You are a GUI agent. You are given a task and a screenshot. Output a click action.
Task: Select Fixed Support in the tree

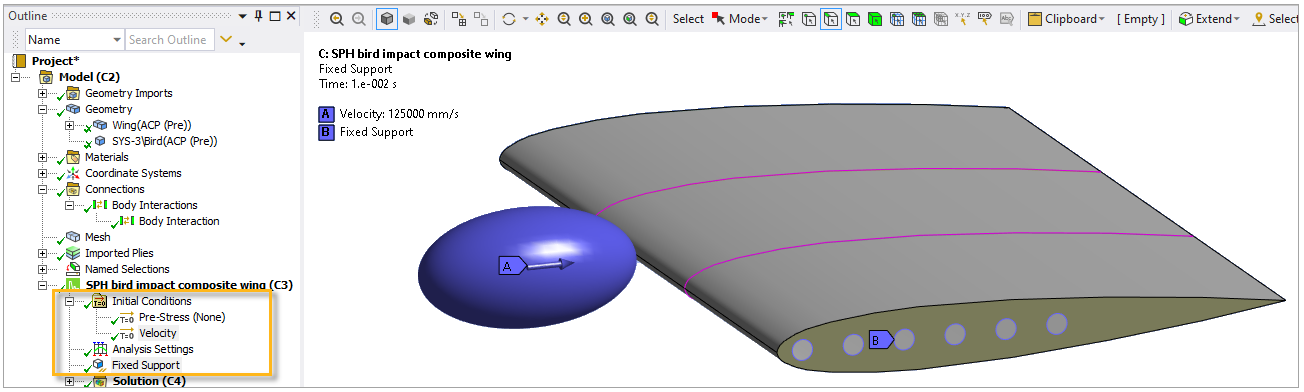click(x=146, y=365)
